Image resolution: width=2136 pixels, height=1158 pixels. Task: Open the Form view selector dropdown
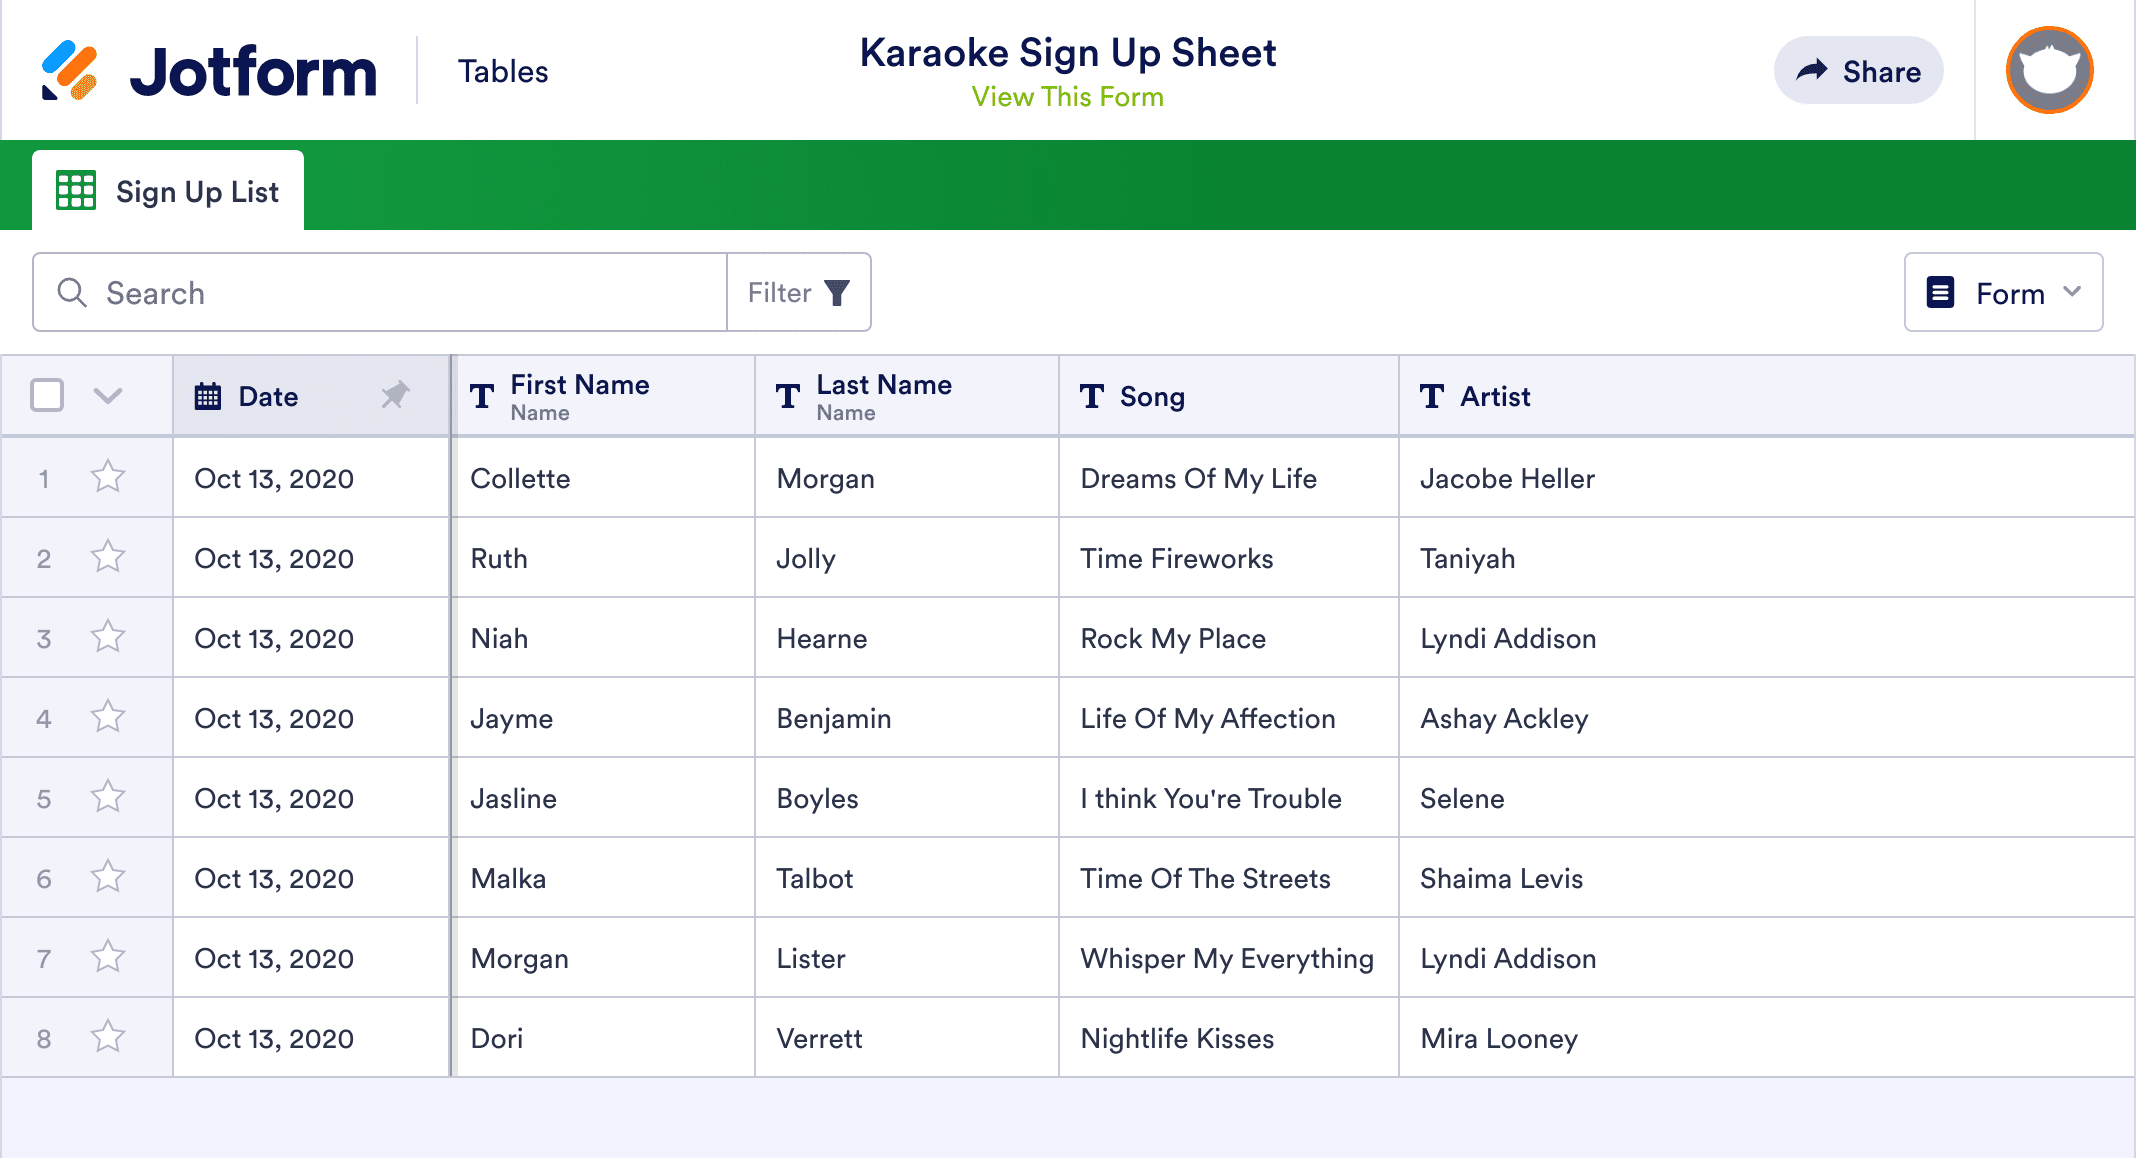pyautogui.click(x=2003, y=292)
